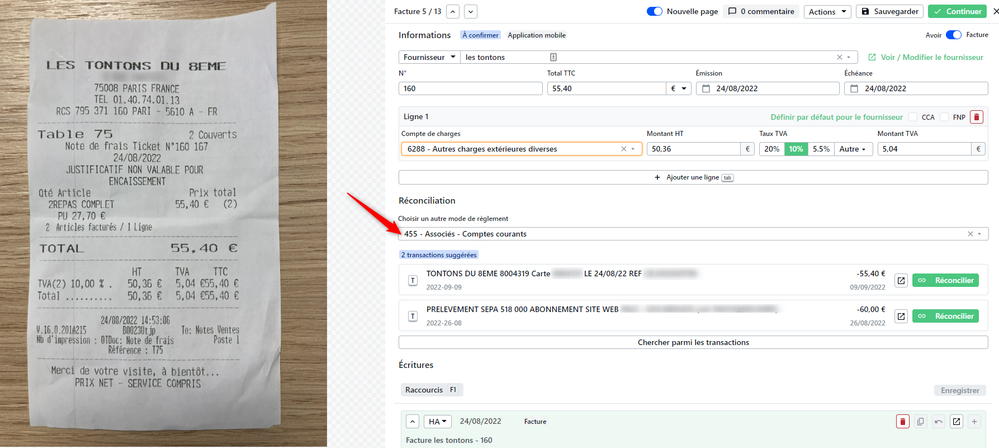This screenshot has height=448, width=999.
Task: Switch the Avoir / Facture toggle
Action: pos(953,35)
